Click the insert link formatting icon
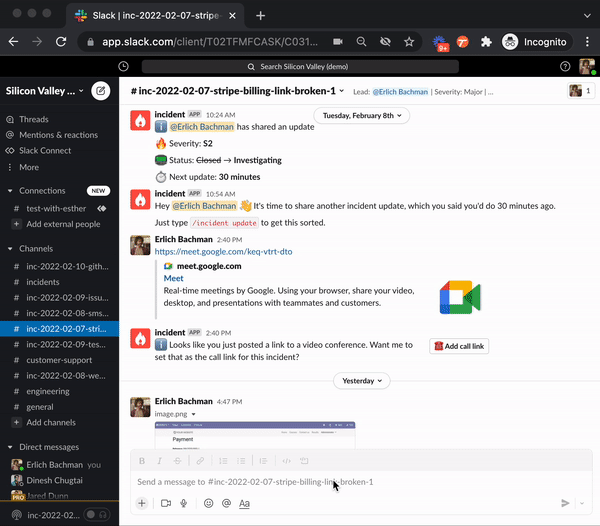Viewport: 600px width, 526px height. pyautogui.click(x=200, y=461)
